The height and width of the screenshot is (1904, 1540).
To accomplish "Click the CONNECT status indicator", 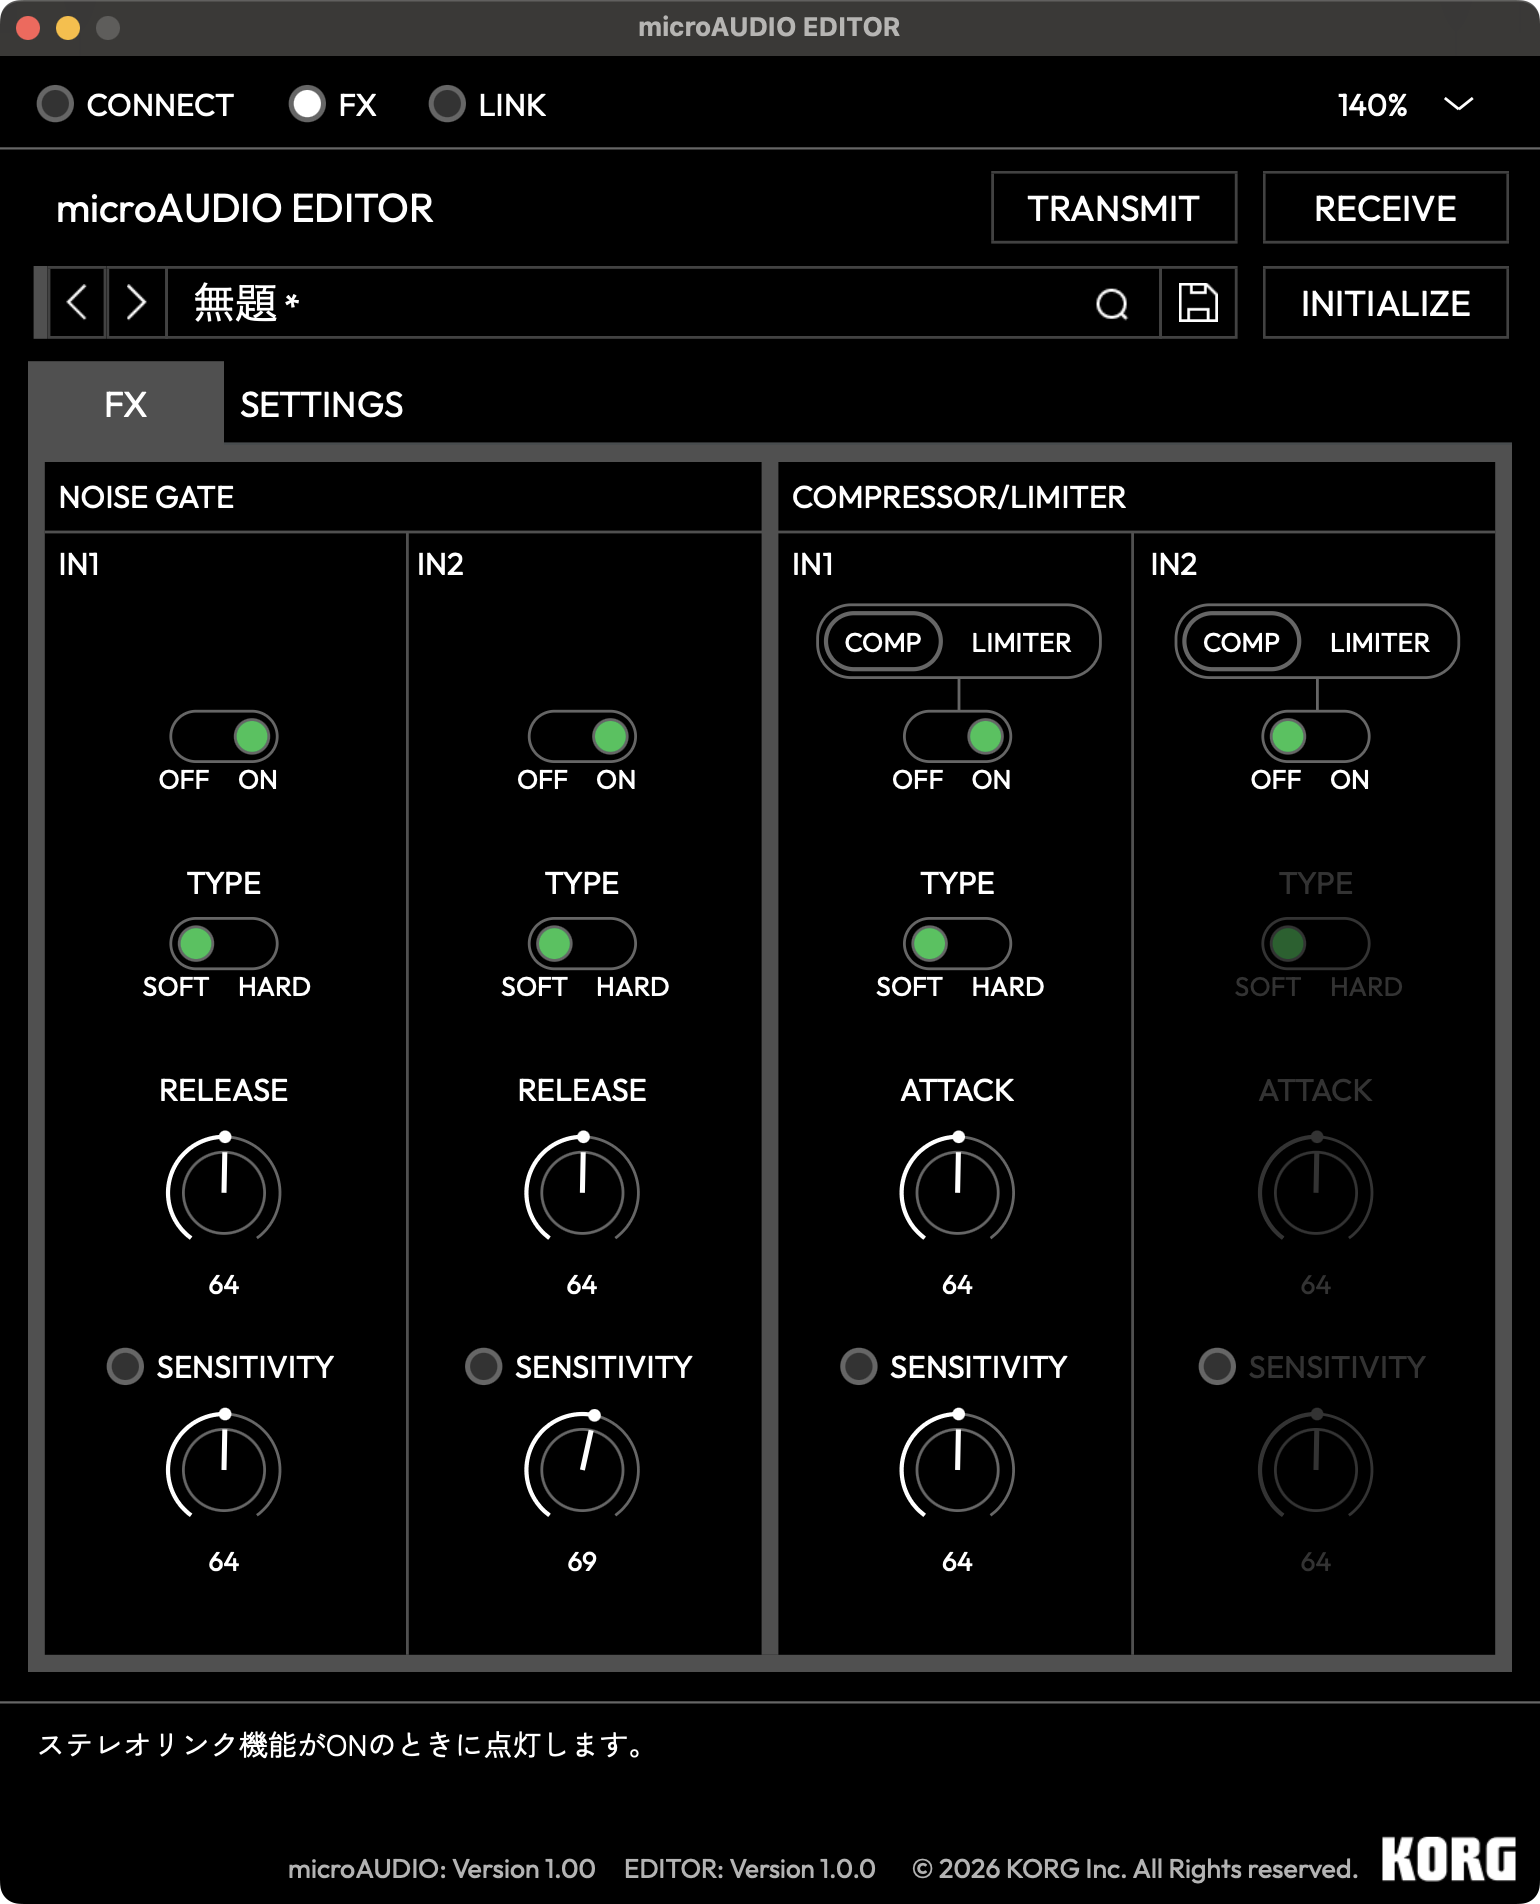I will (x=55, y=104).
